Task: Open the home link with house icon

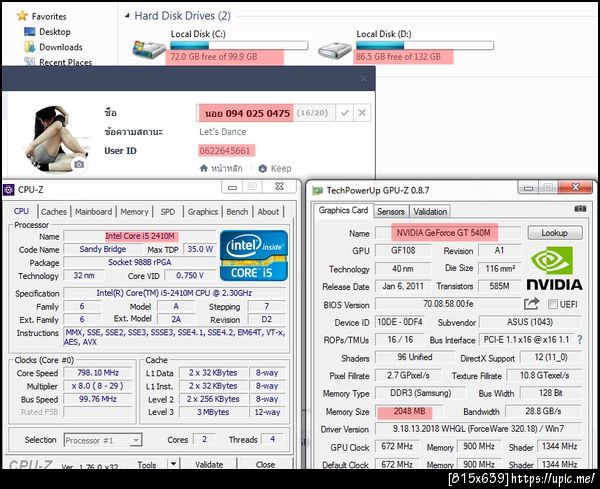Action: (x=221, y=168)
